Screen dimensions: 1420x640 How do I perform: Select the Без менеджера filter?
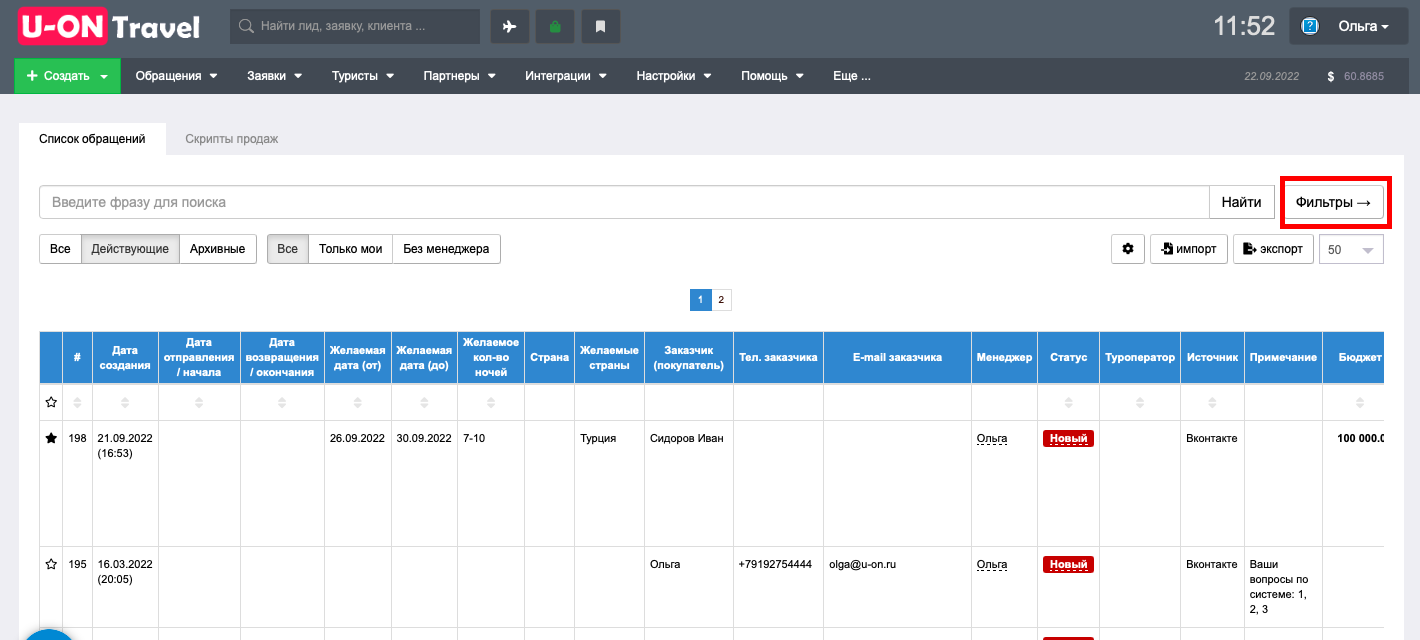(x=446, y=249)
